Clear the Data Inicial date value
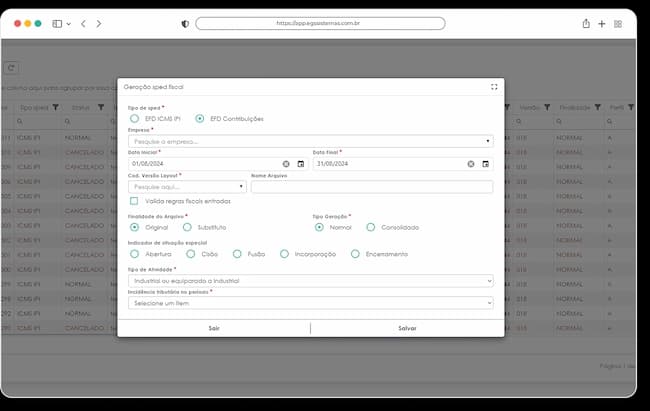Screen dimensions: 650x411 (x=286, y=164)
